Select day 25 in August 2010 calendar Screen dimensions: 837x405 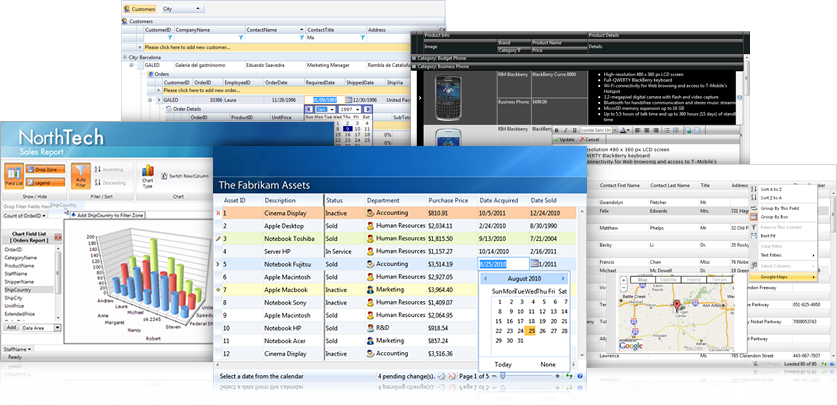[531, 331]
